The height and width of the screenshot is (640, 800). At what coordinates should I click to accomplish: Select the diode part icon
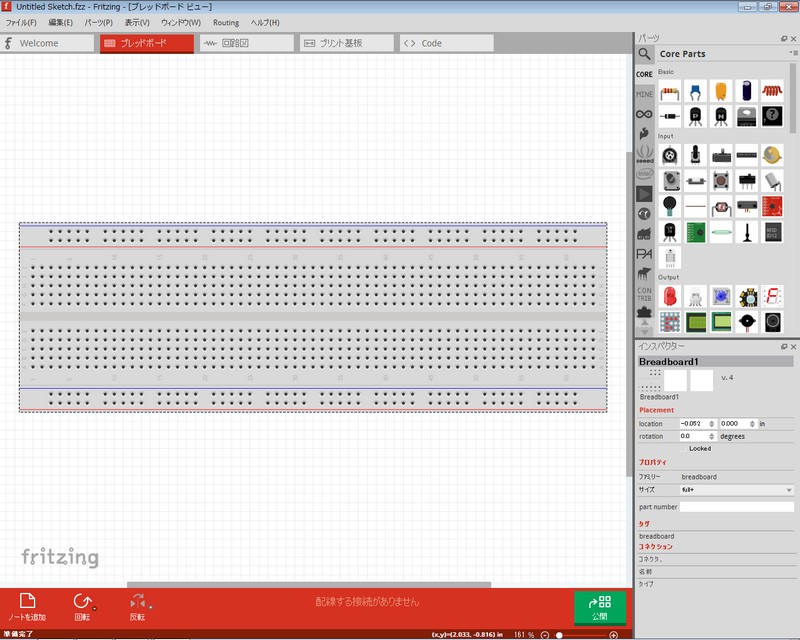[x=669, y=116]
